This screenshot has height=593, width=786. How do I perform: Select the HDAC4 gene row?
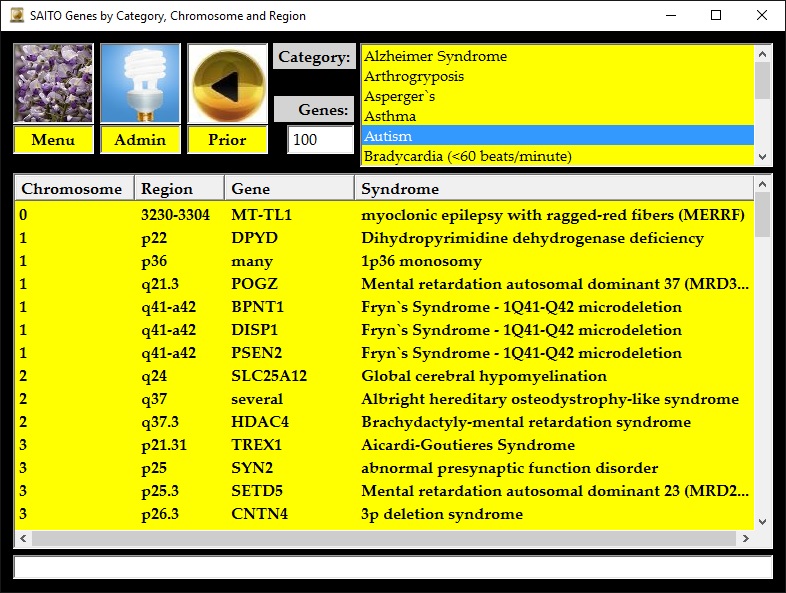point(258,422)
